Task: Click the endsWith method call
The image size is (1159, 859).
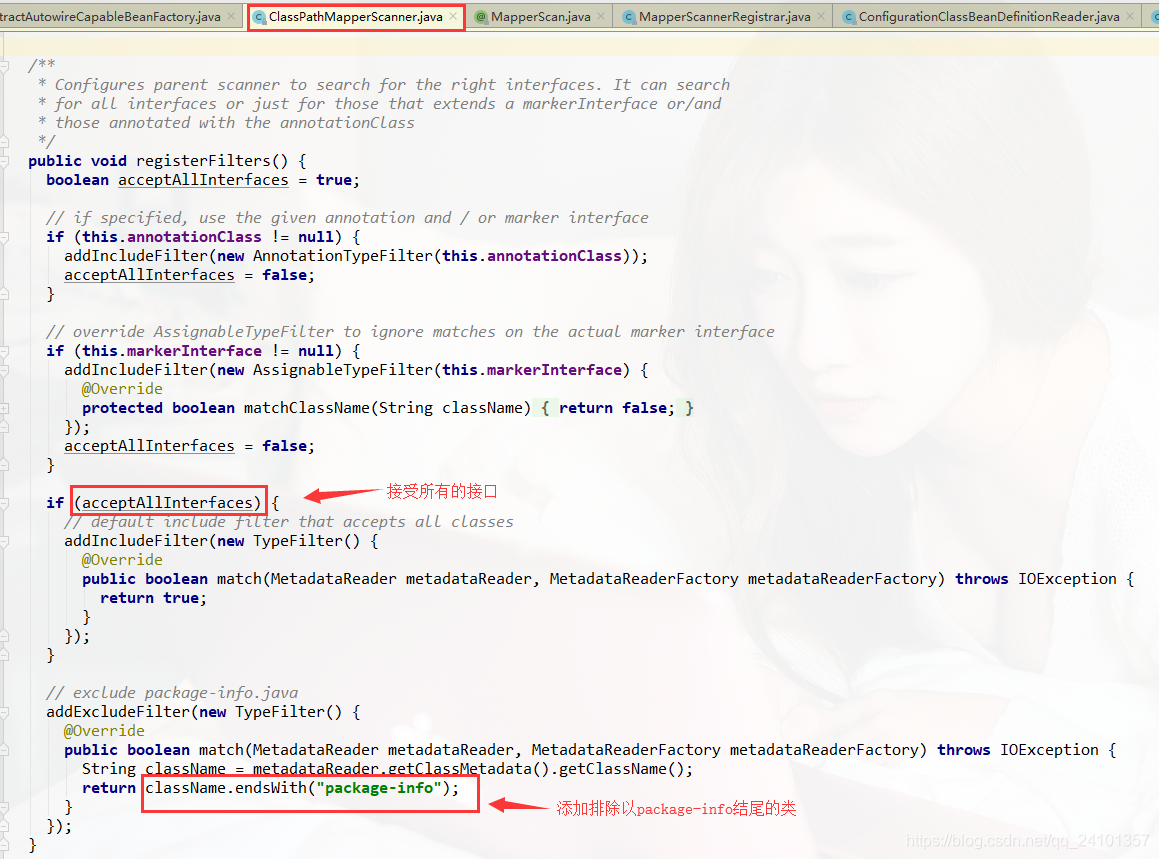Action: [271, 788]
